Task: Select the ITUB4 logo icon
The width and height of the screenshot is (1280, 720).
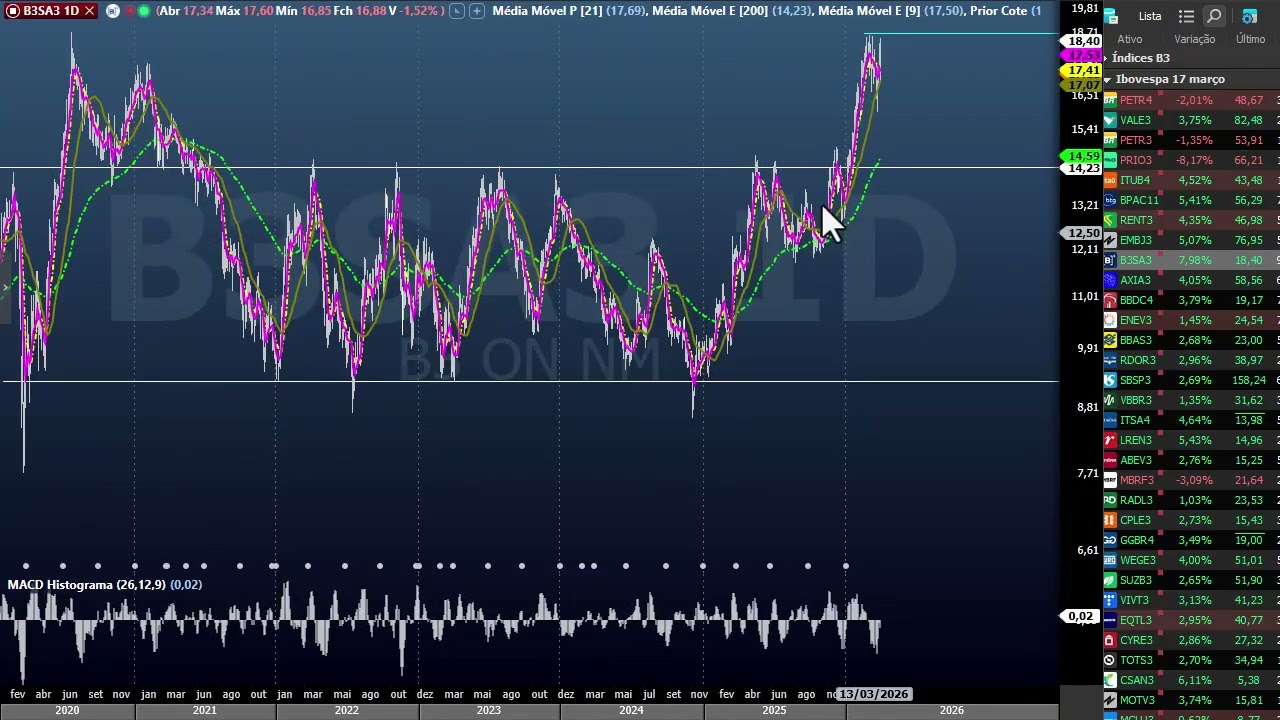Action: [x=1110, y=180]
